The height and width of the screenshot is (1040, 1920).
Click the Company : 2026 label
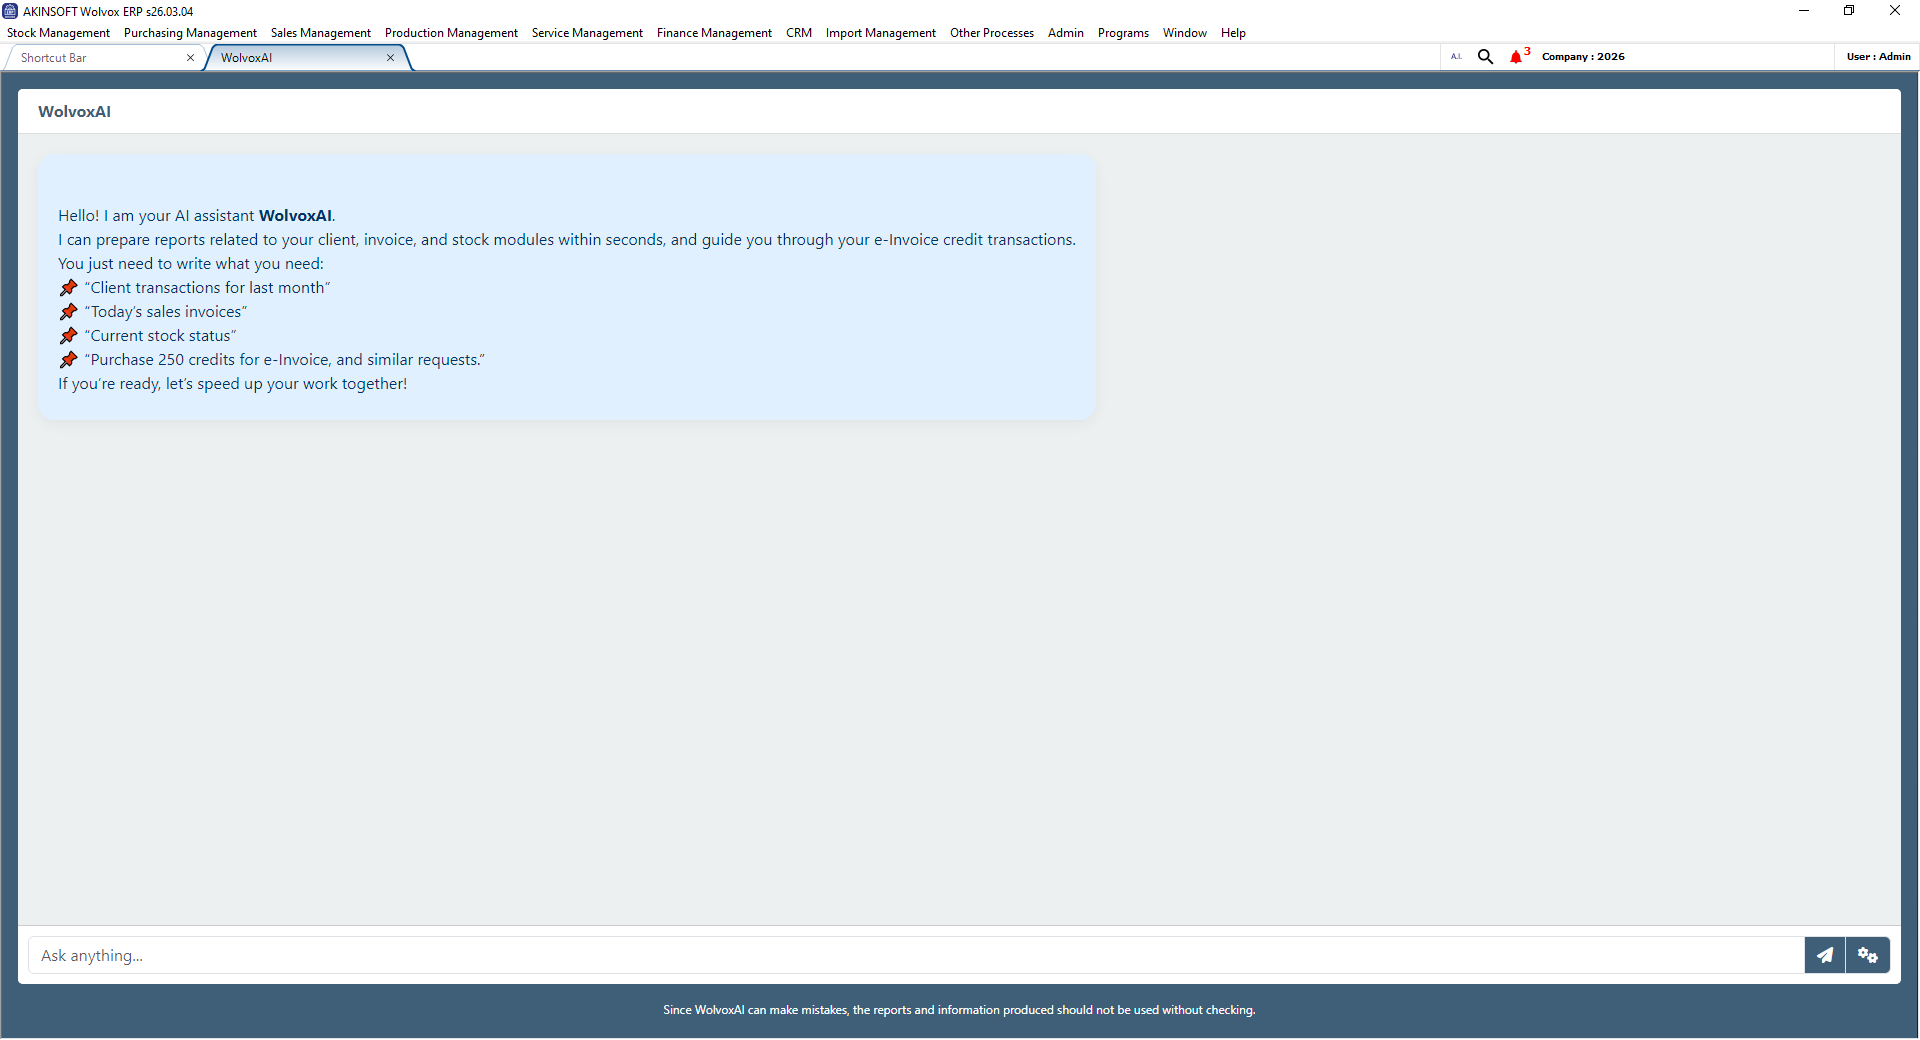(1583, 57)
